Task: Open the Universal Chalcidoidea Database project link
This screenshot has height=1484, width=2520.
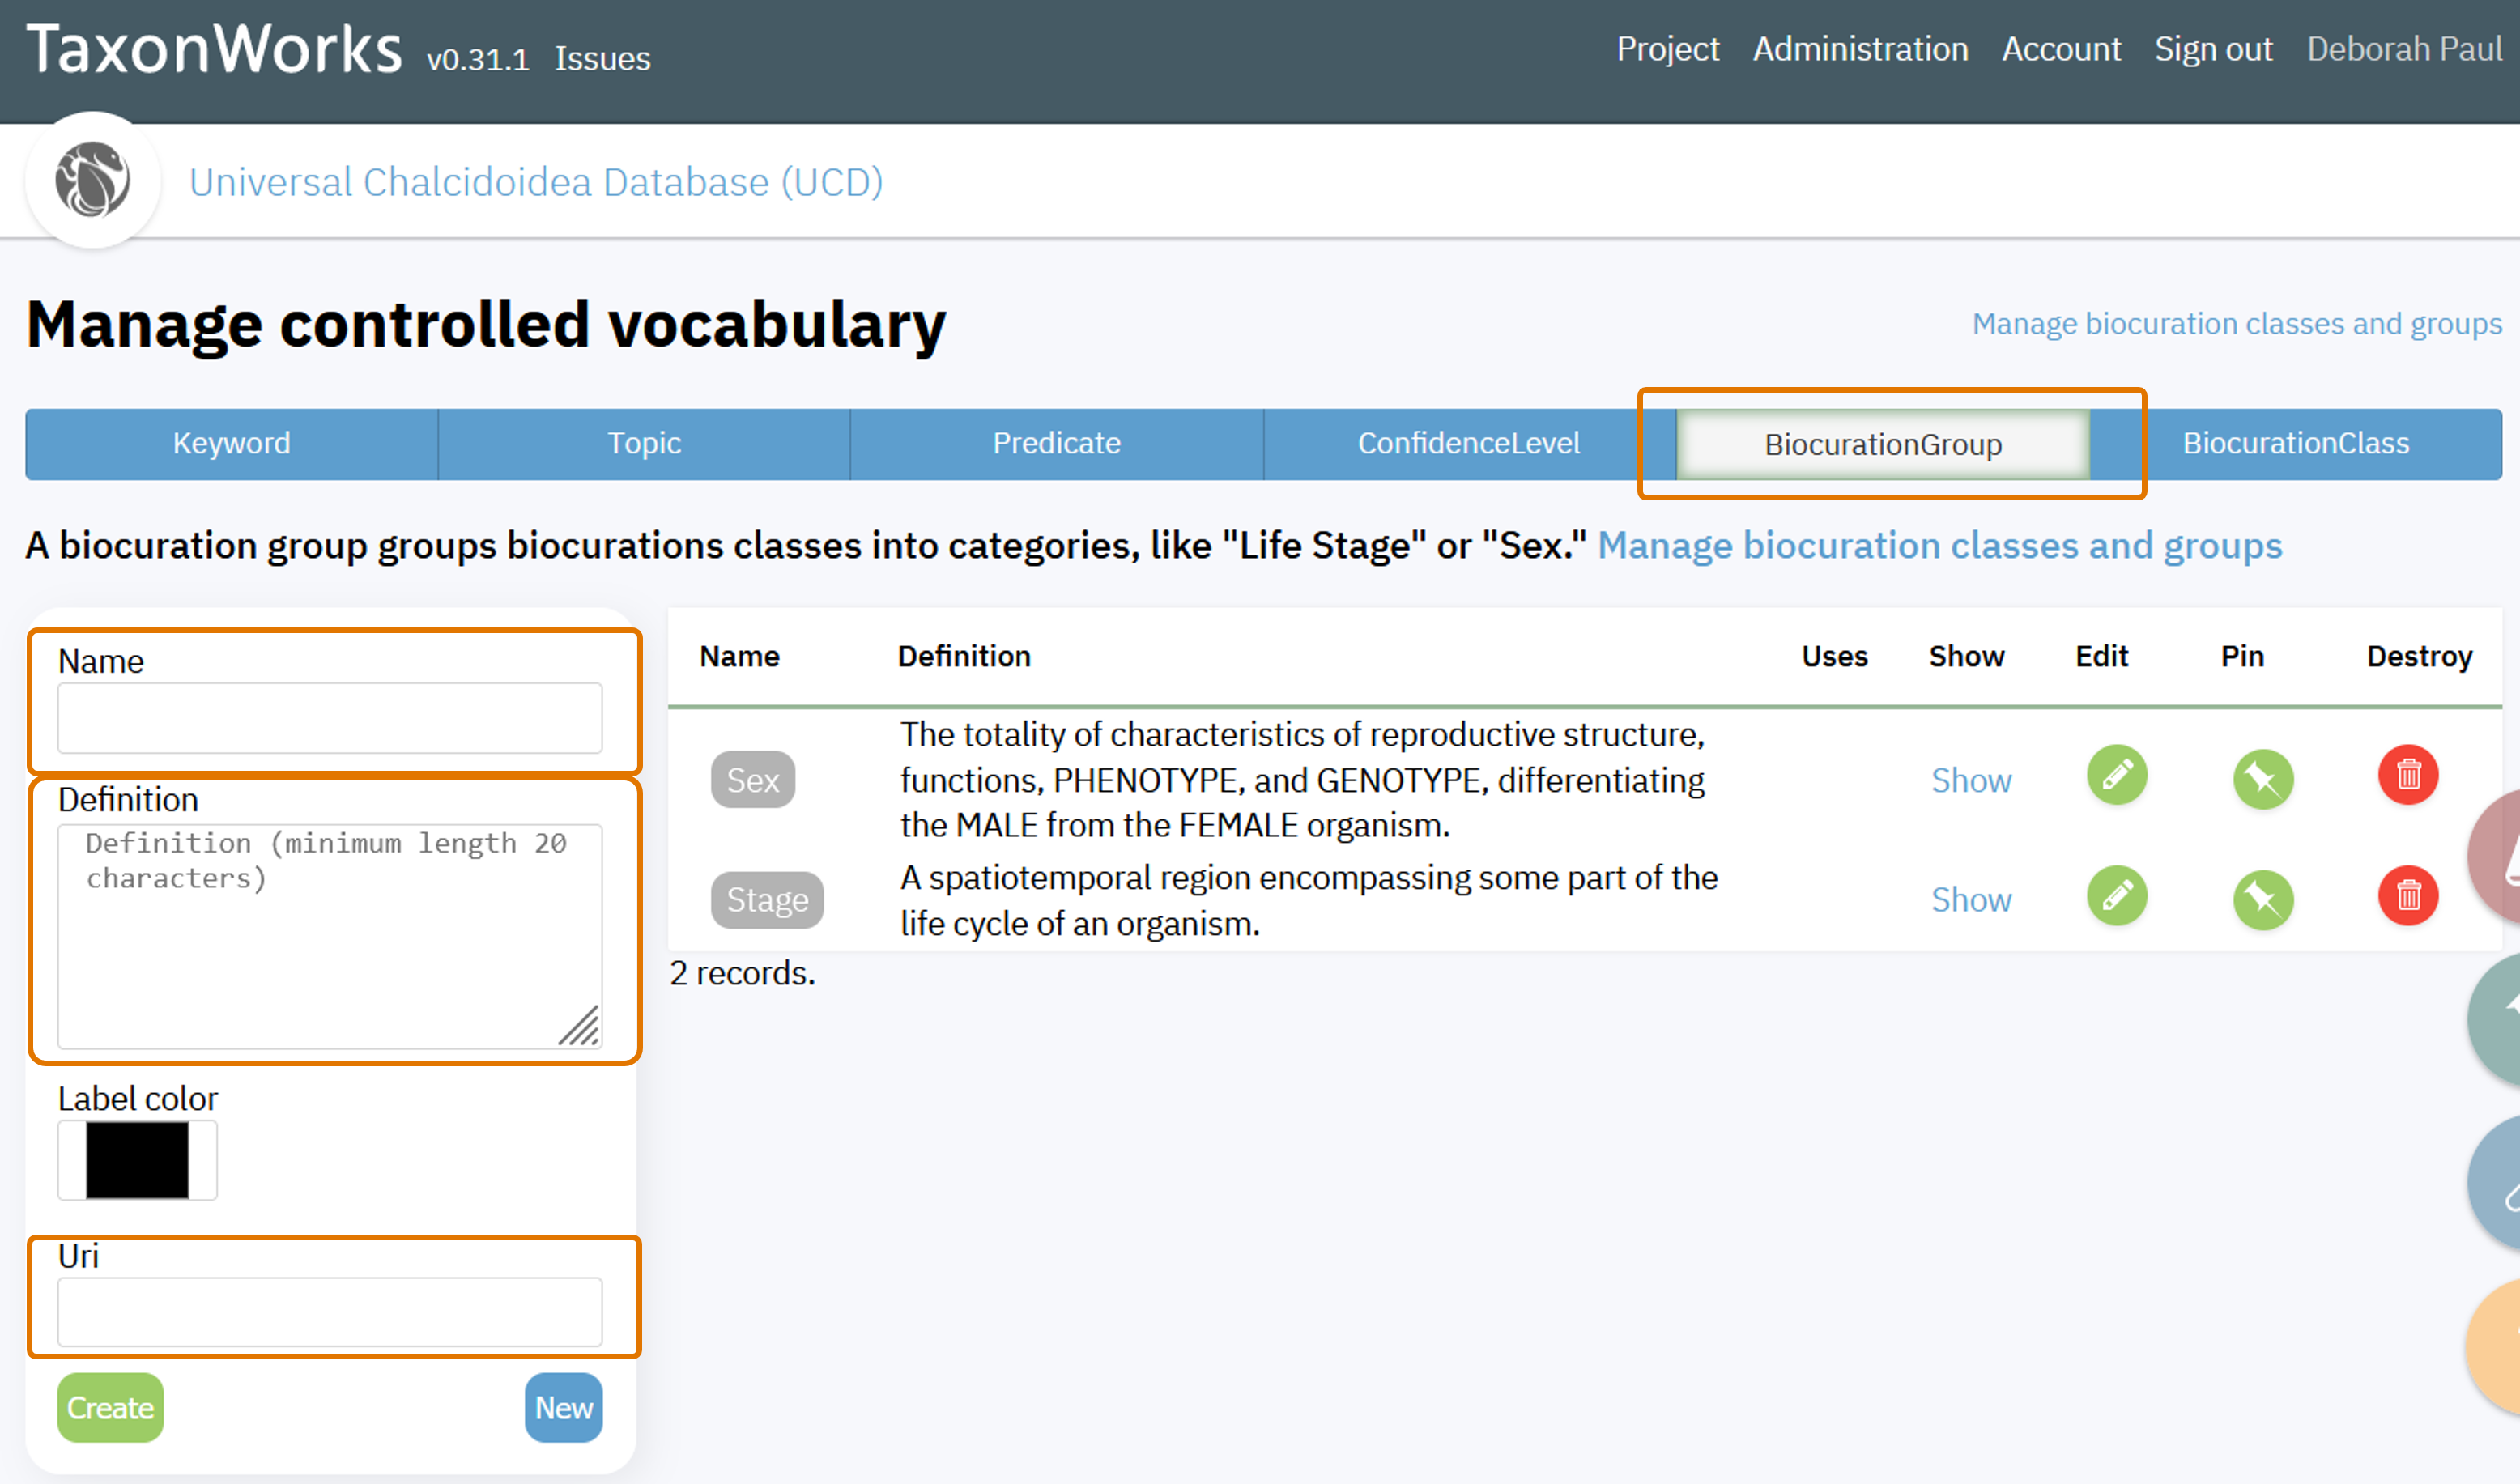Action: coord(536,182)
